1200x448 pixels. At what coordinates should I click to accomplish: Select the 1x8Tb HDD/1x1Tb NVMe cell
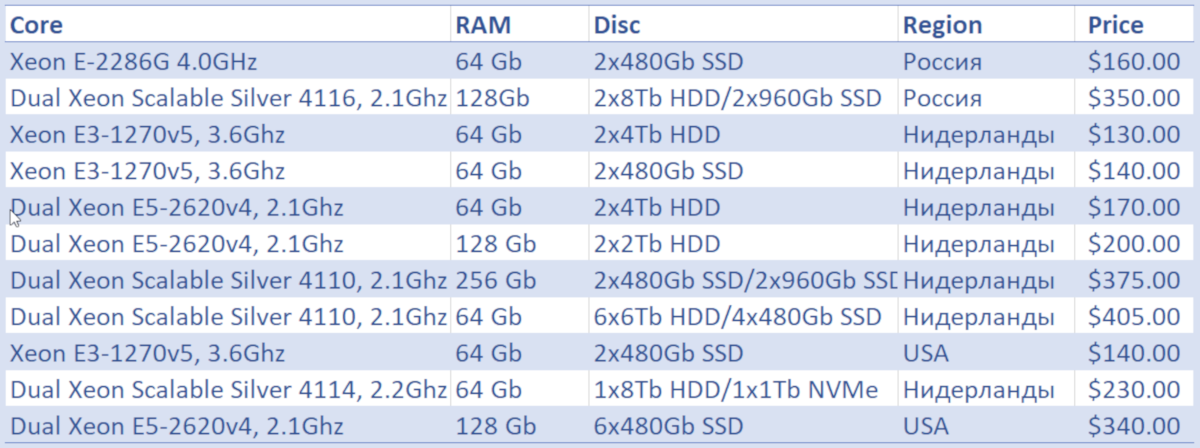742,389
